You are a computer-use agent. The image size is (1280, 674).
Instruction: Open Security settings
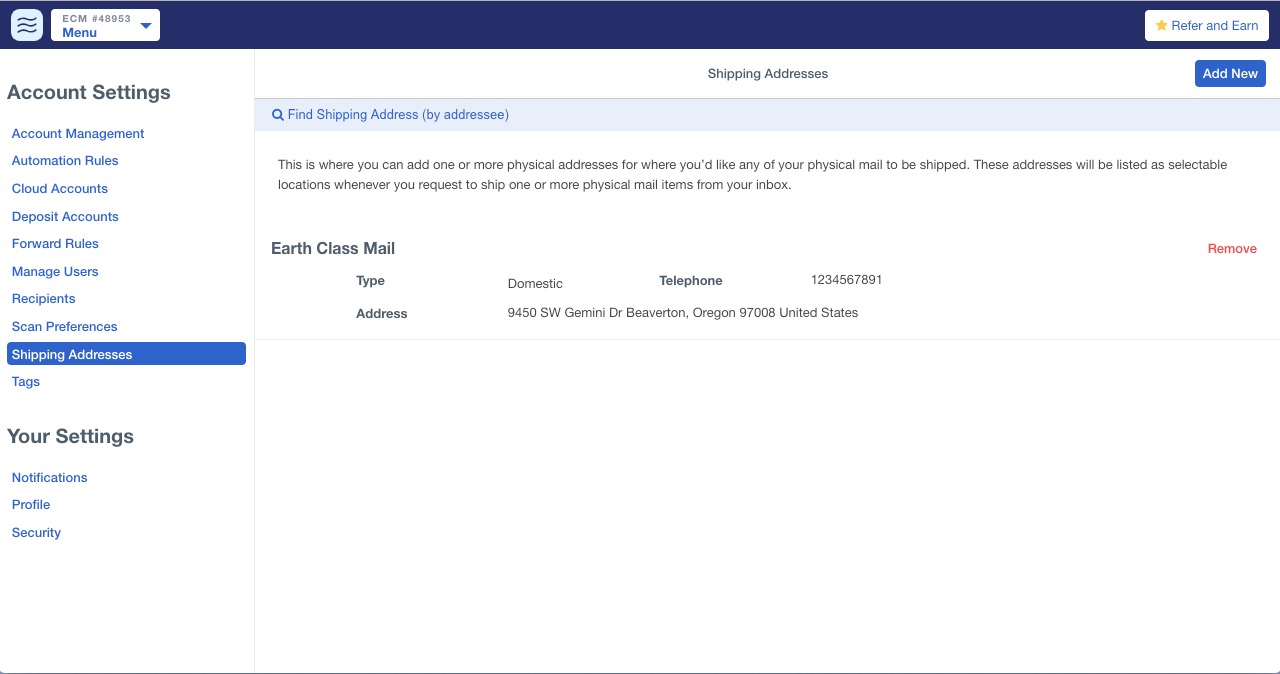(x=37, y=533)
